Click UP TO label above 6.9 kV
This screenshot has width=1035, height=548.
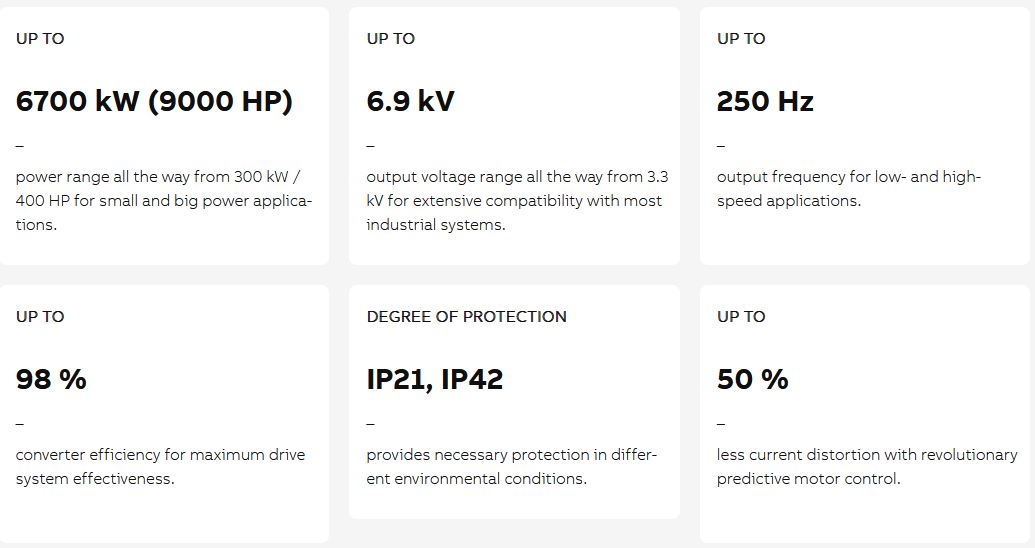pos(390,39)
